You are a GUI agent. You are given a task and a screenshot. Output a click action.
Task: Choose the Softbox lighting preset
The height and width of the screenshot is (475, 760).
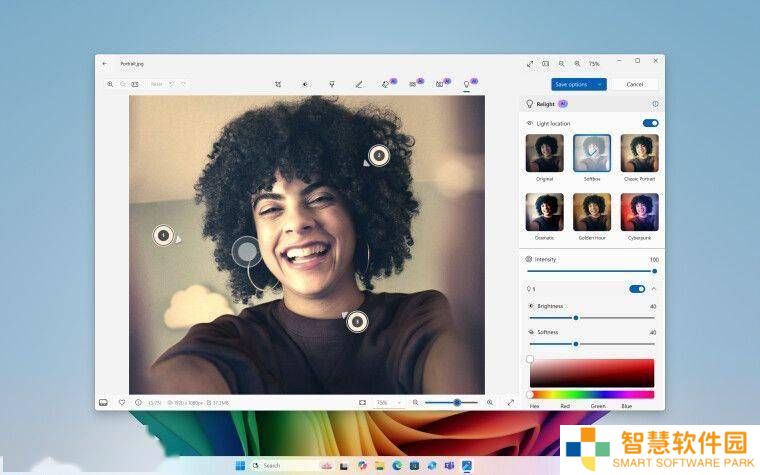click(592, 153)
